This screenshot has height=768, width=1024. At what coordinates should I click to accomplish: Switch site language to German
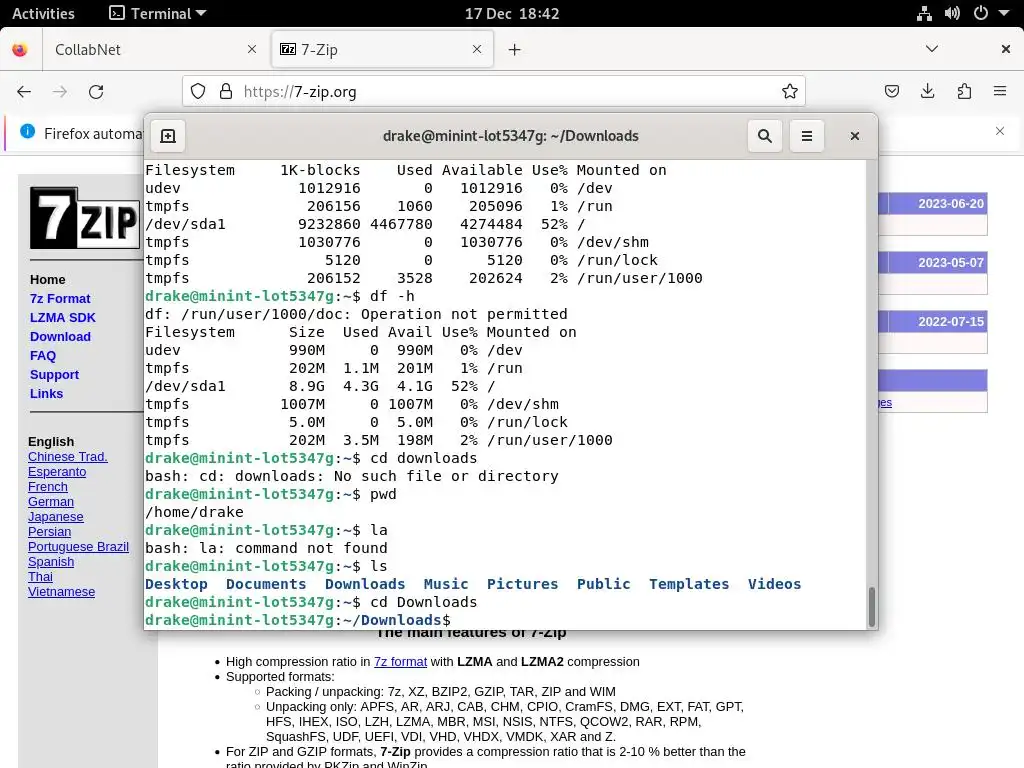(51, 502)
